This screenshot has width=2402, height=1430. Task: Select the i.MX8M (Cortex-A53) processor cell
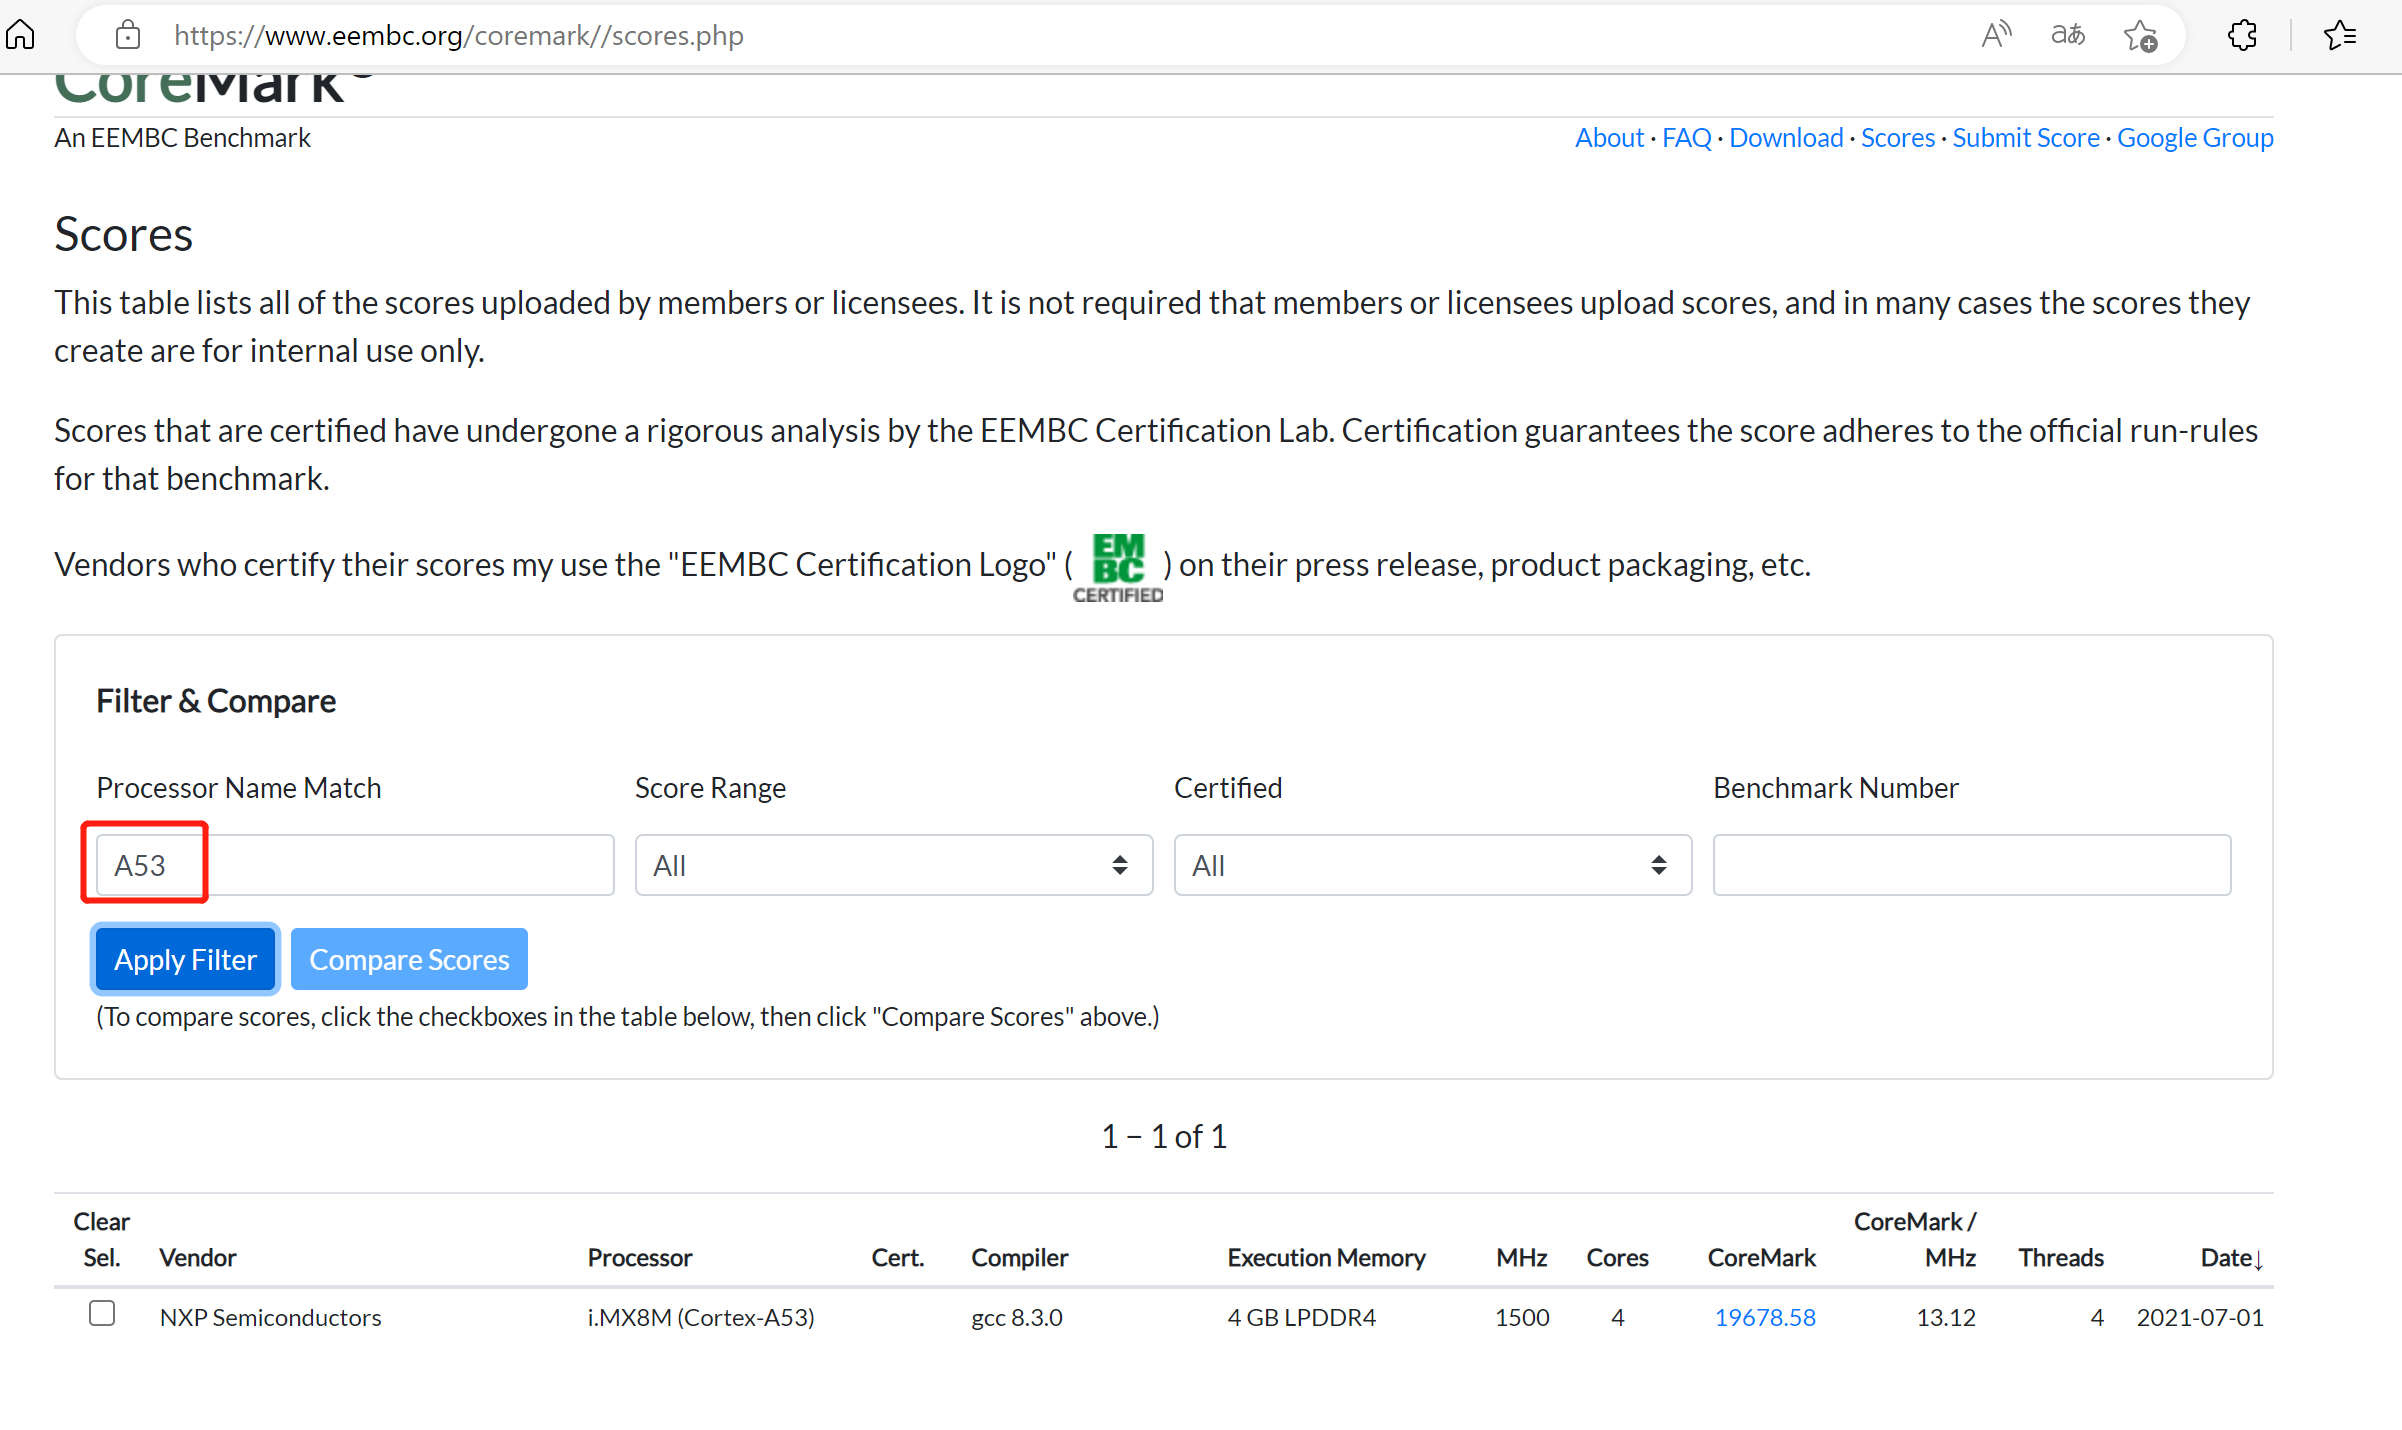[x=700, y=1317]
